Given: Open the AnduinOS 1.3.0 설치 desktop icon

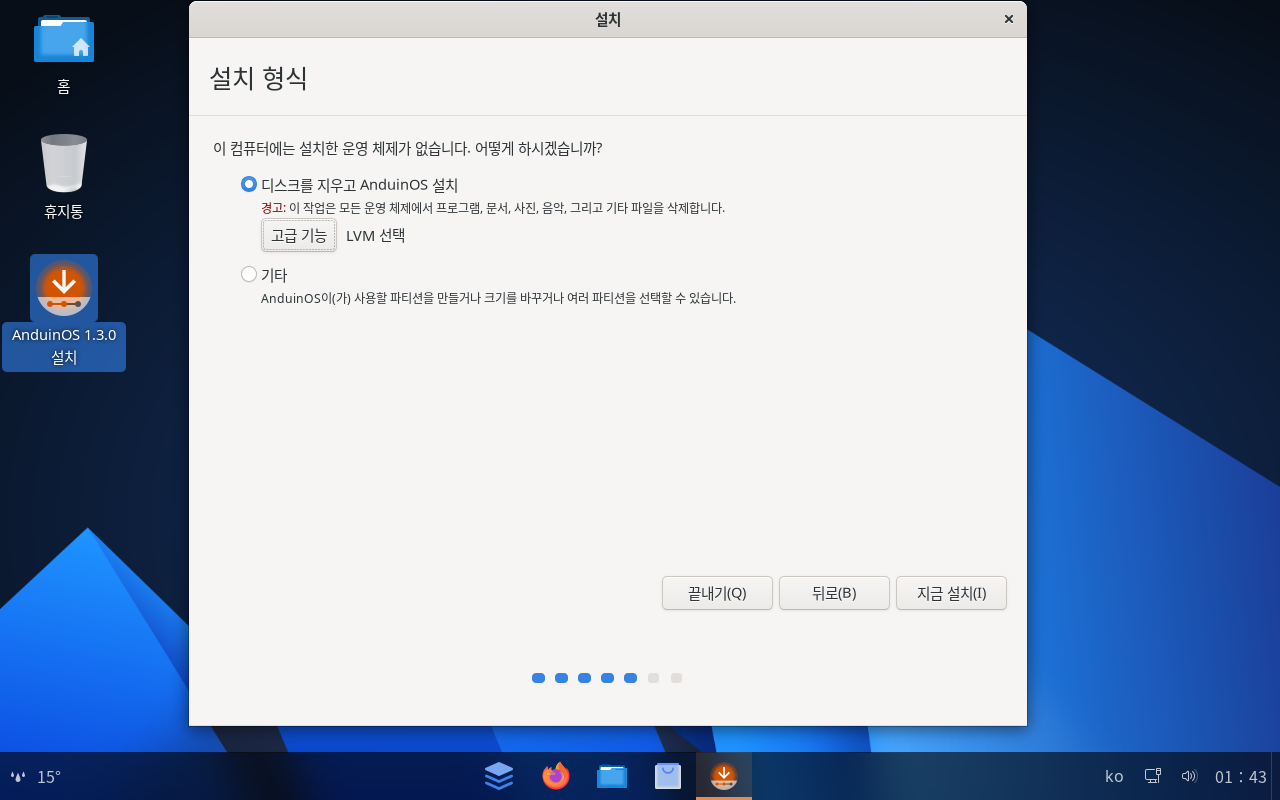Looking at the screenshot, I should (64, 312).
